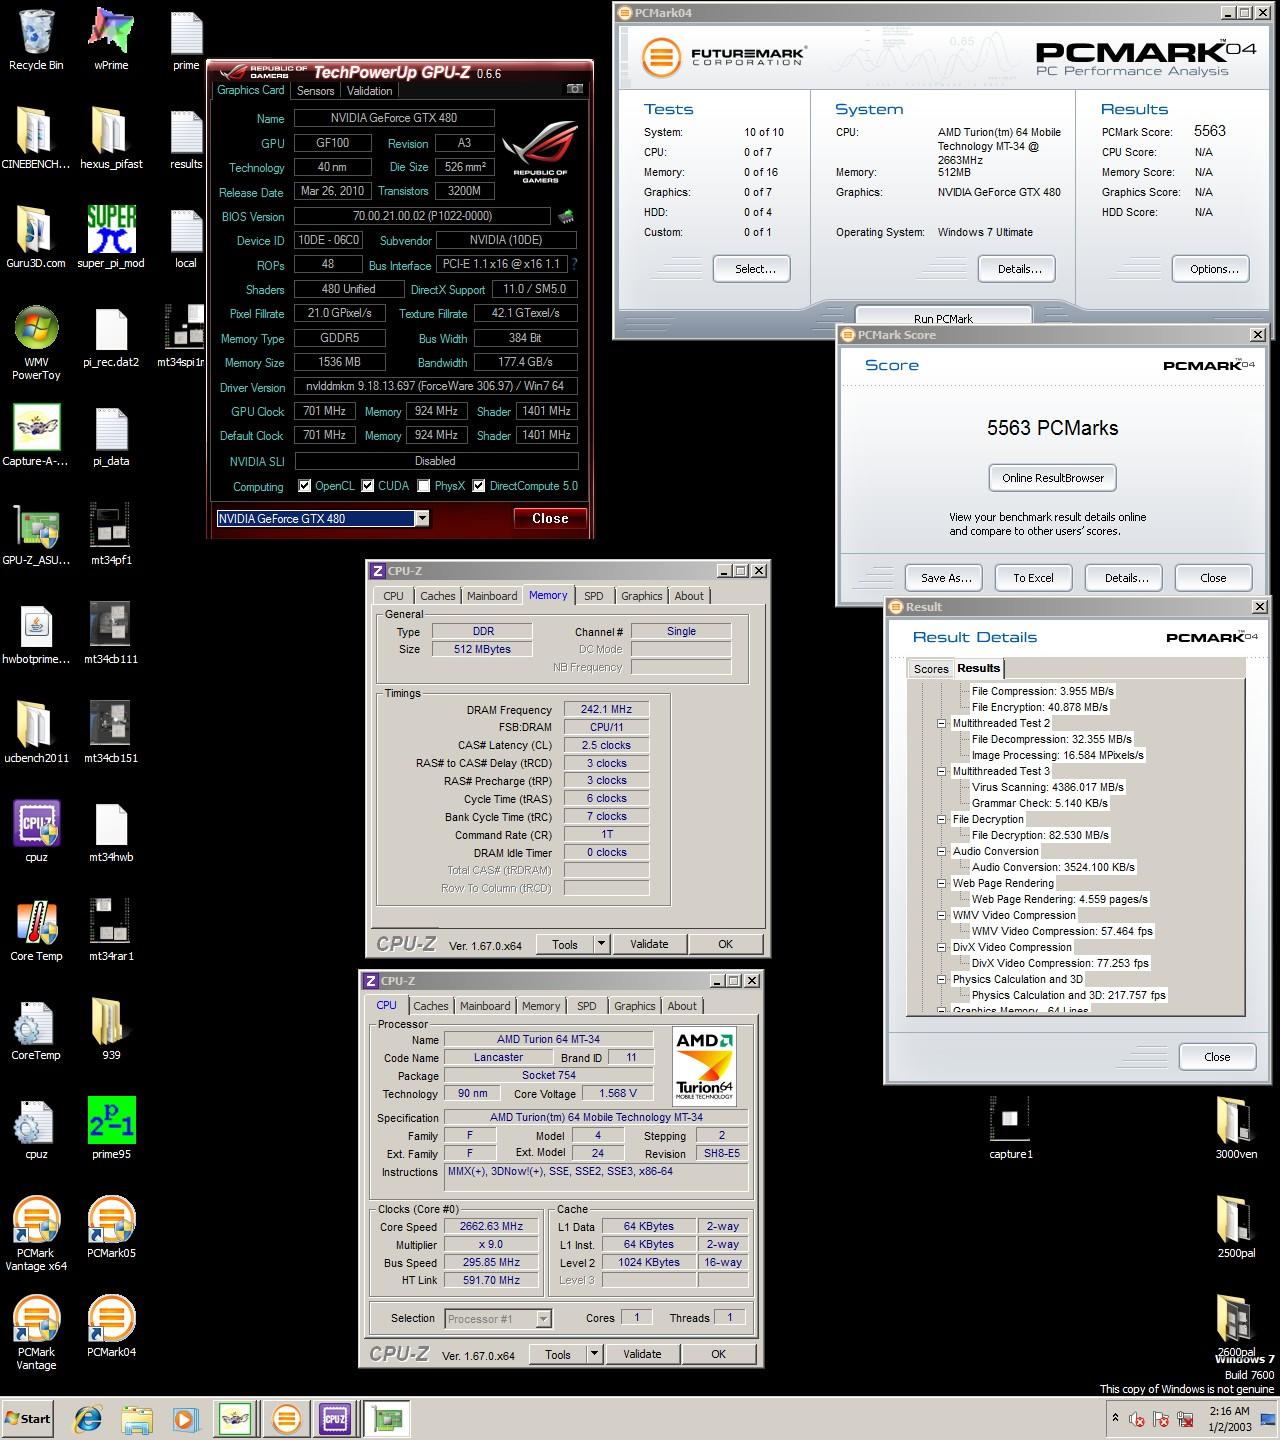The height and width of the screenshot is (1440, 1280).
Task: Collapse the Multithreaded Test 3 node
Action: 941,771
